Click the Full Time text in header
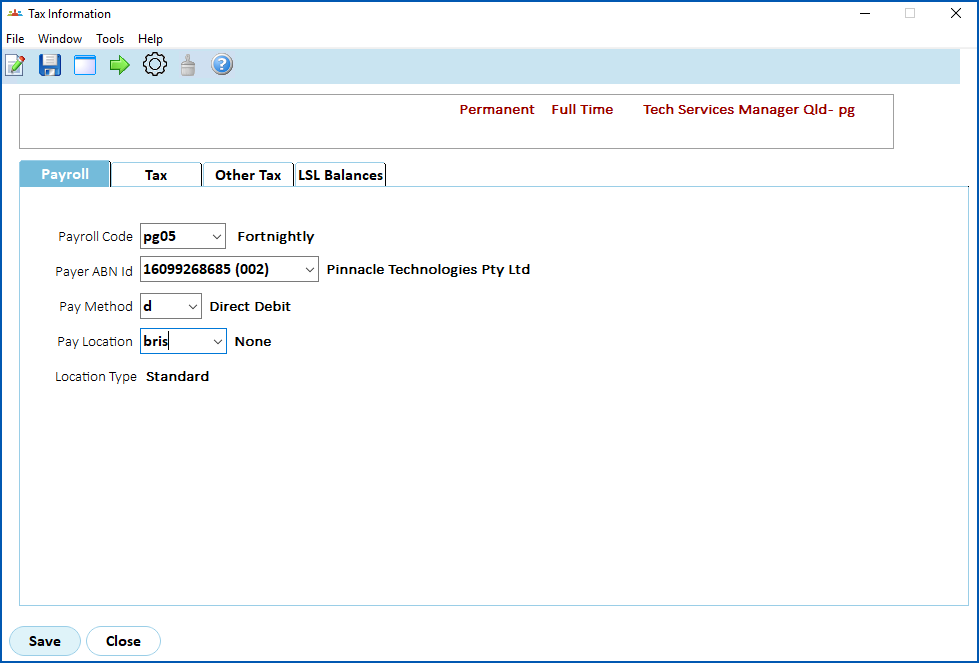Screen dimensions: 979x663 [582, 109]
